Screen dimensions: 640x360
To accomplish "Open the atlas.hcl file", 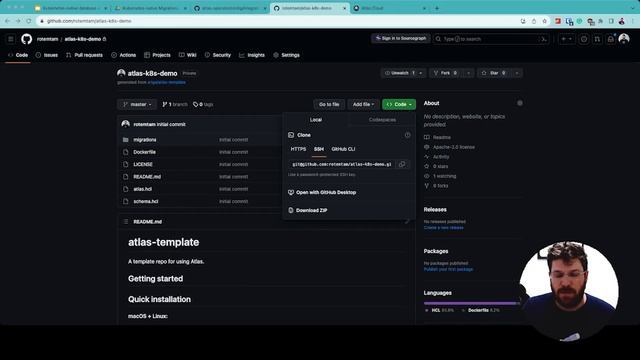I will (x=142, y=189).
